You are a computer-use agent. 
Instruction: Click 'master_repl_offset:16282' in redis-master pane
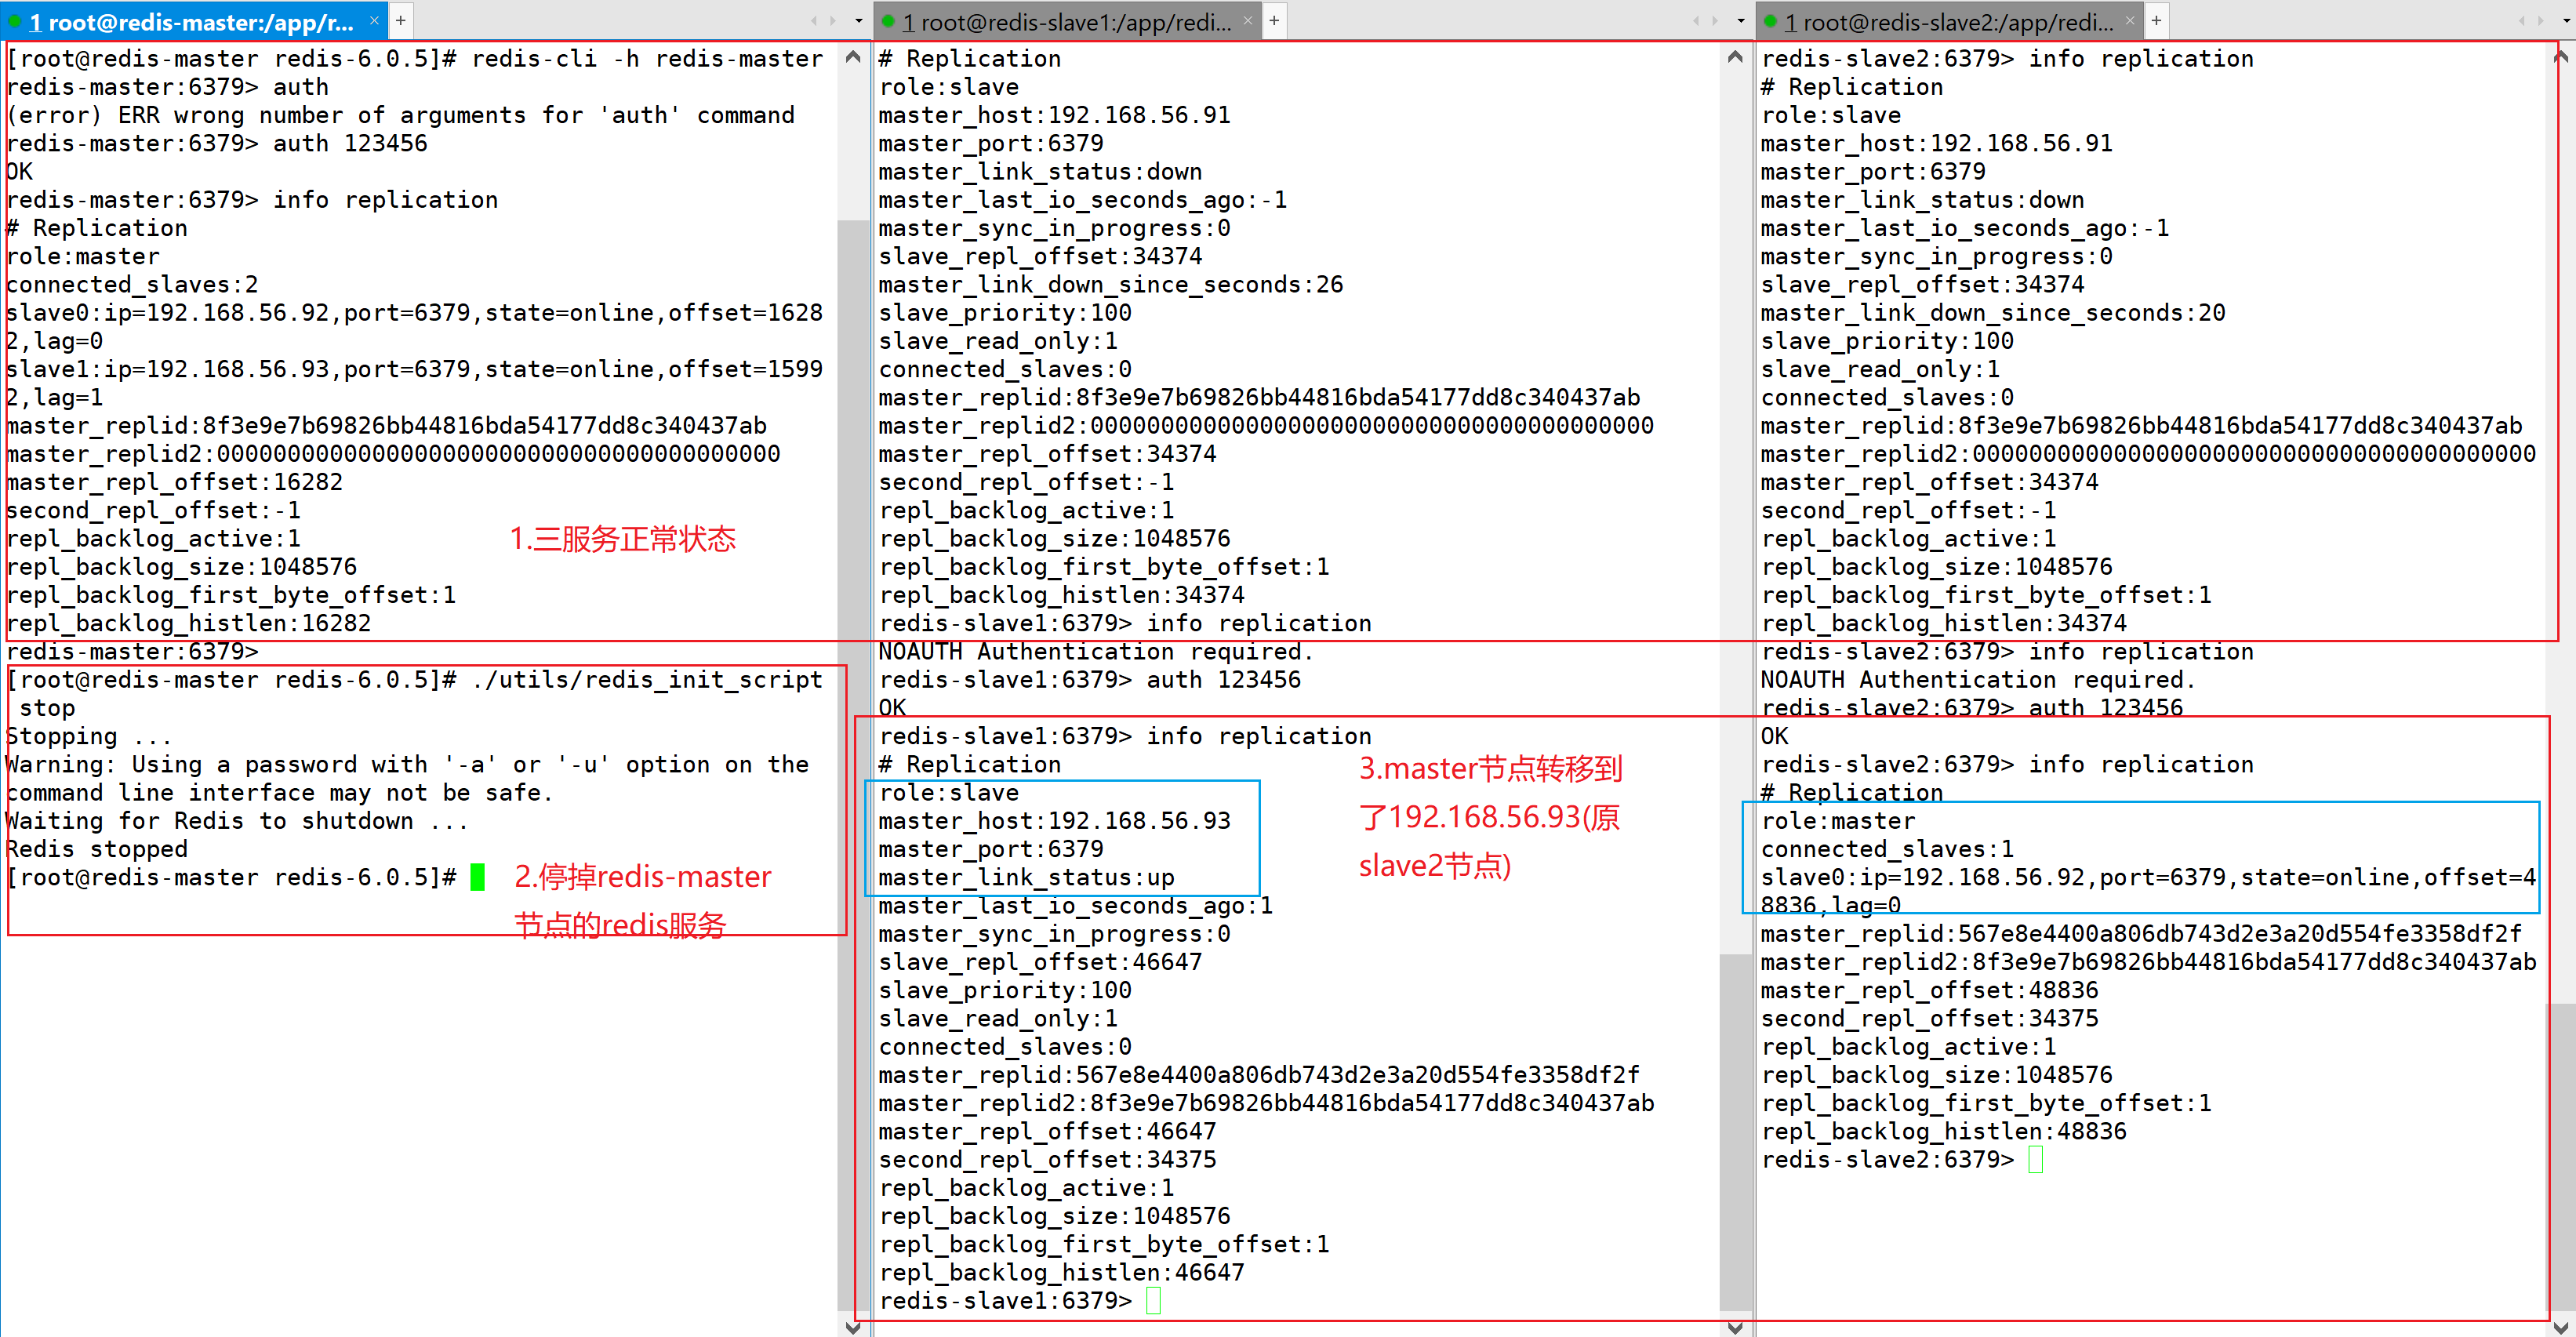[174, 482]
